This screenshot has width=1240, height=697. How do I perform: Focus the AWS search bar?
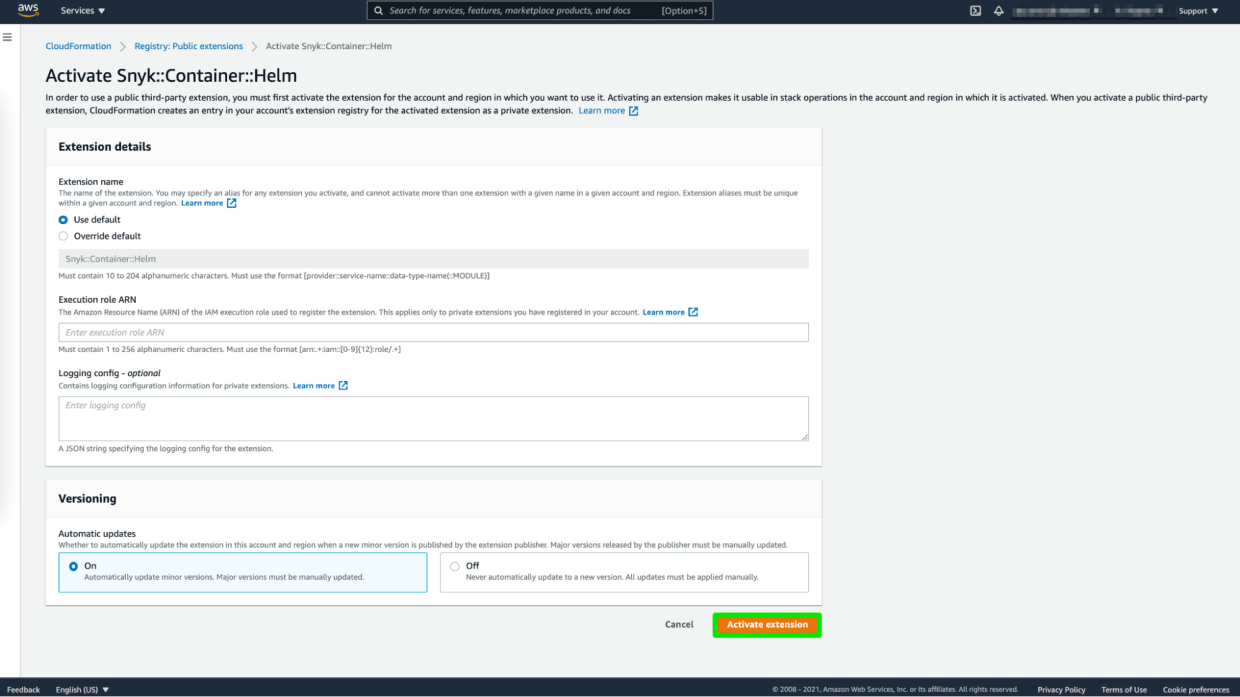540,11
